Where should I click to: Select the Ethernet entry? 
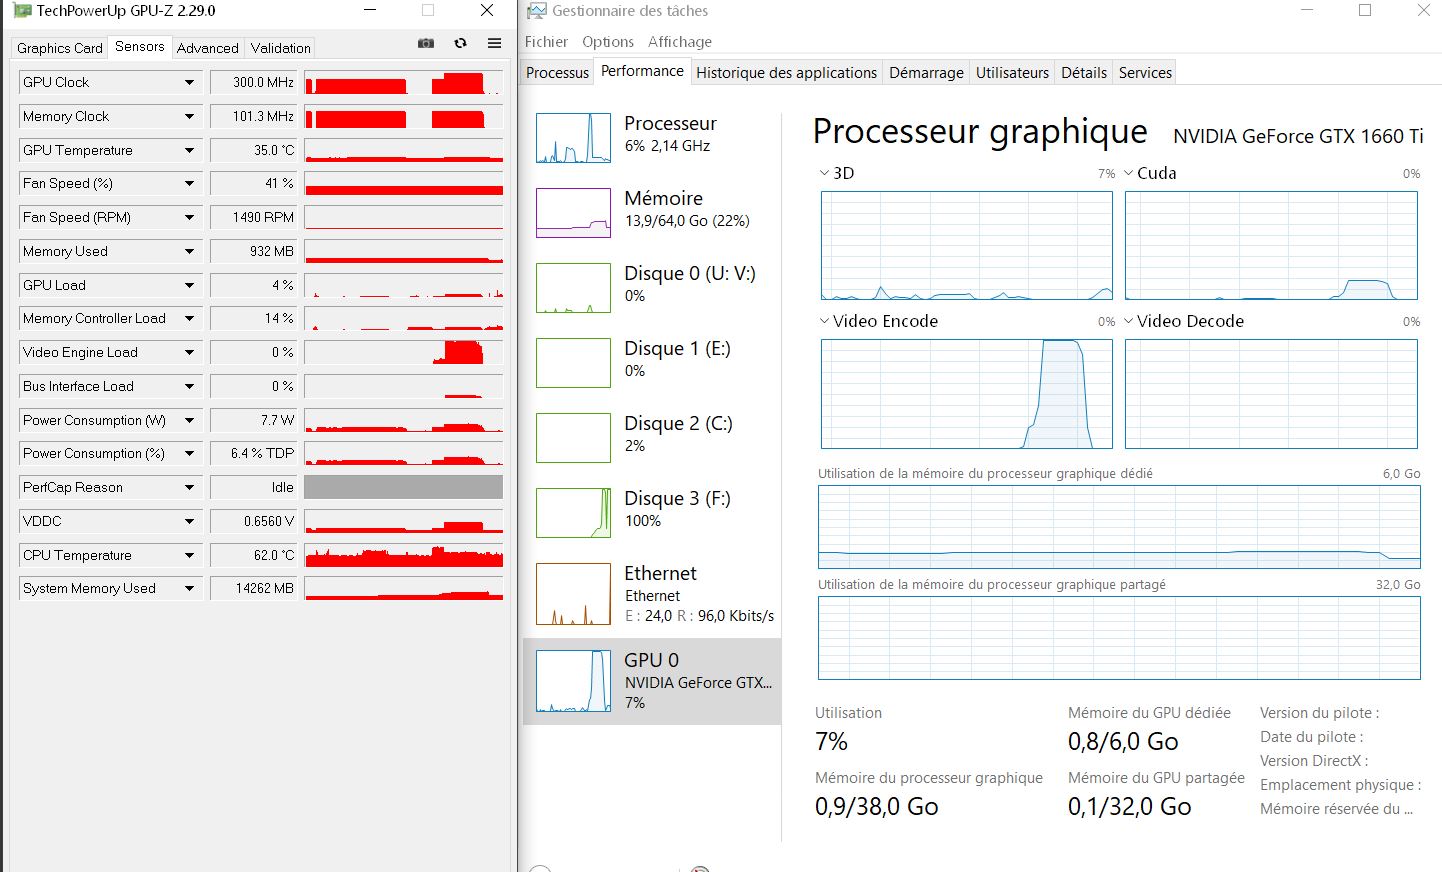[652, 594]
